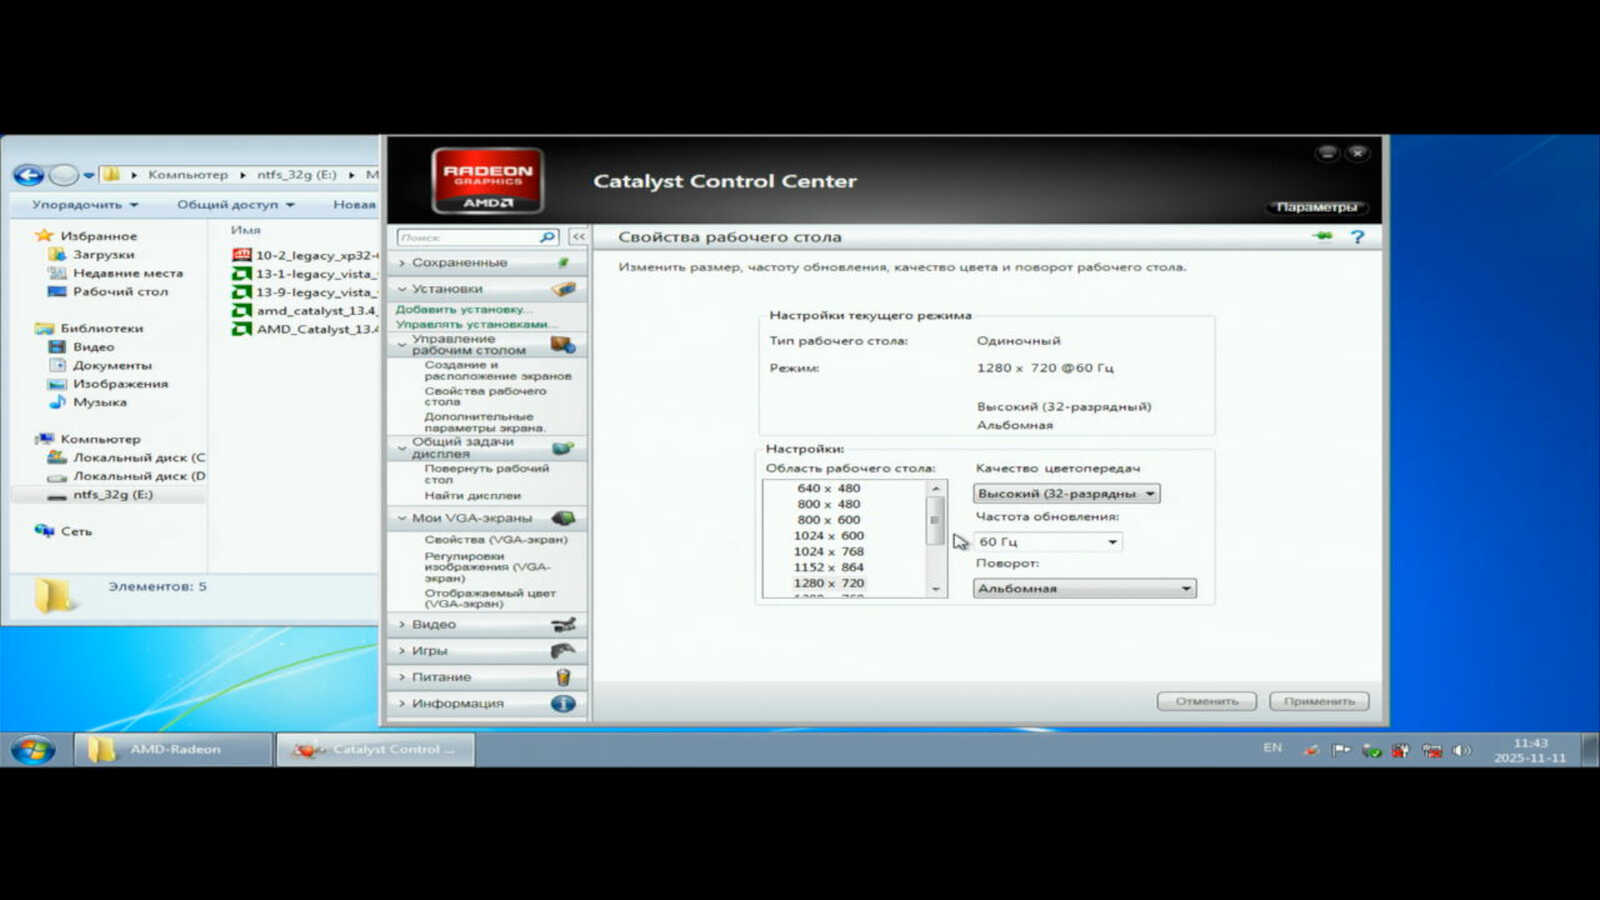Collapse the Управление рабочим столом section
Screen dimensions: 1600x900
tap(402, 345)
